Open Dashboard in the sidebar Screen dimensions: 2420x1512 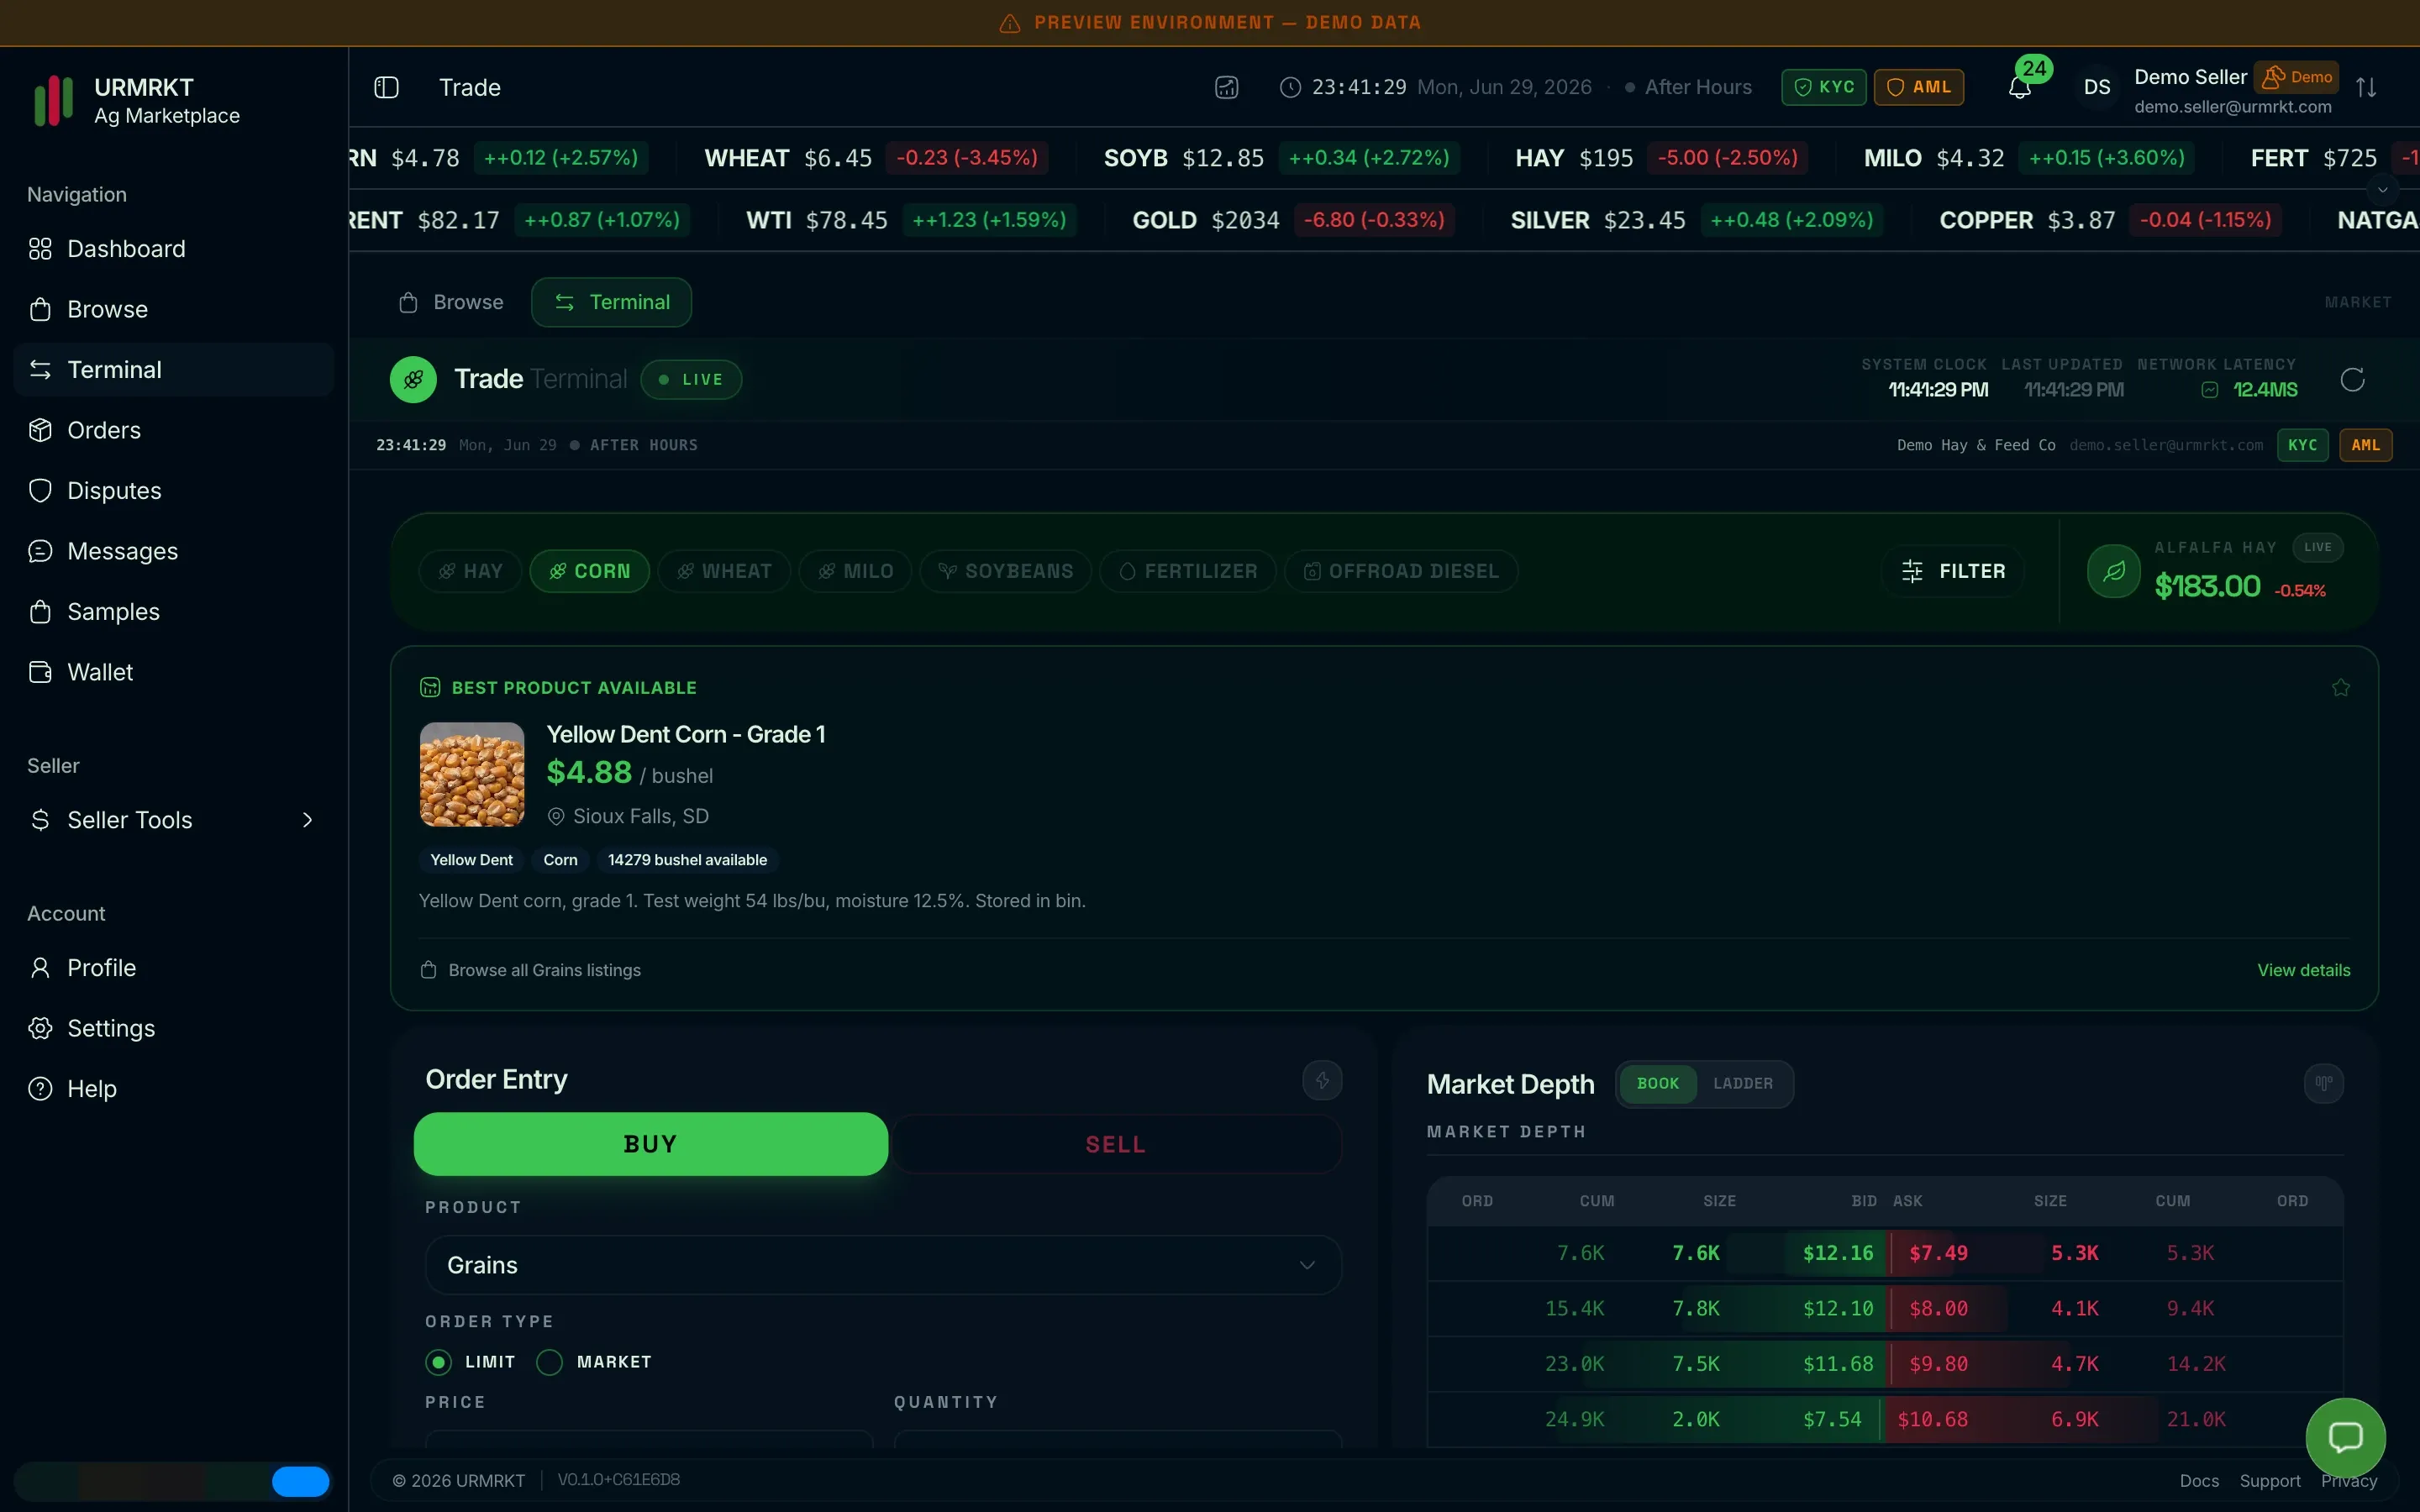174,249
